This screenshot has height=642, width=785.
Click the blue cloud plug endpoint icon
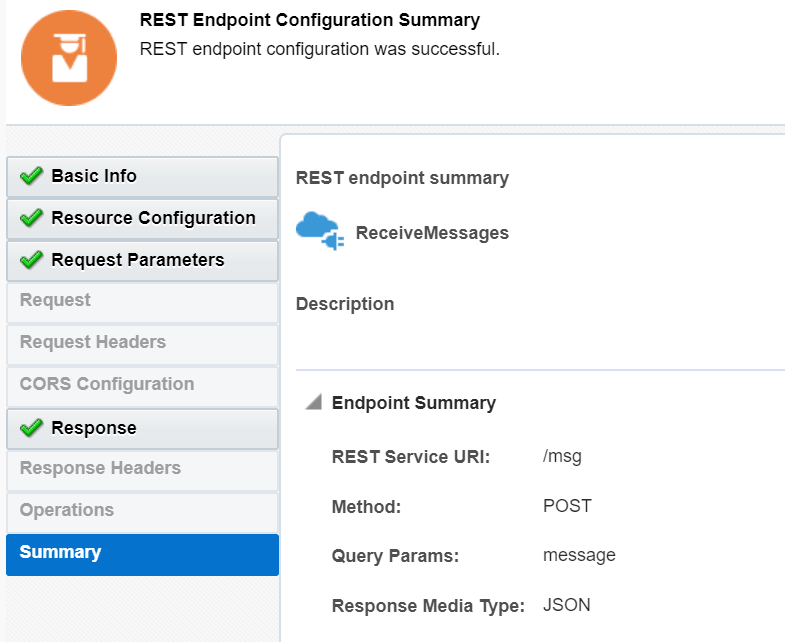[x=319, y=231]
